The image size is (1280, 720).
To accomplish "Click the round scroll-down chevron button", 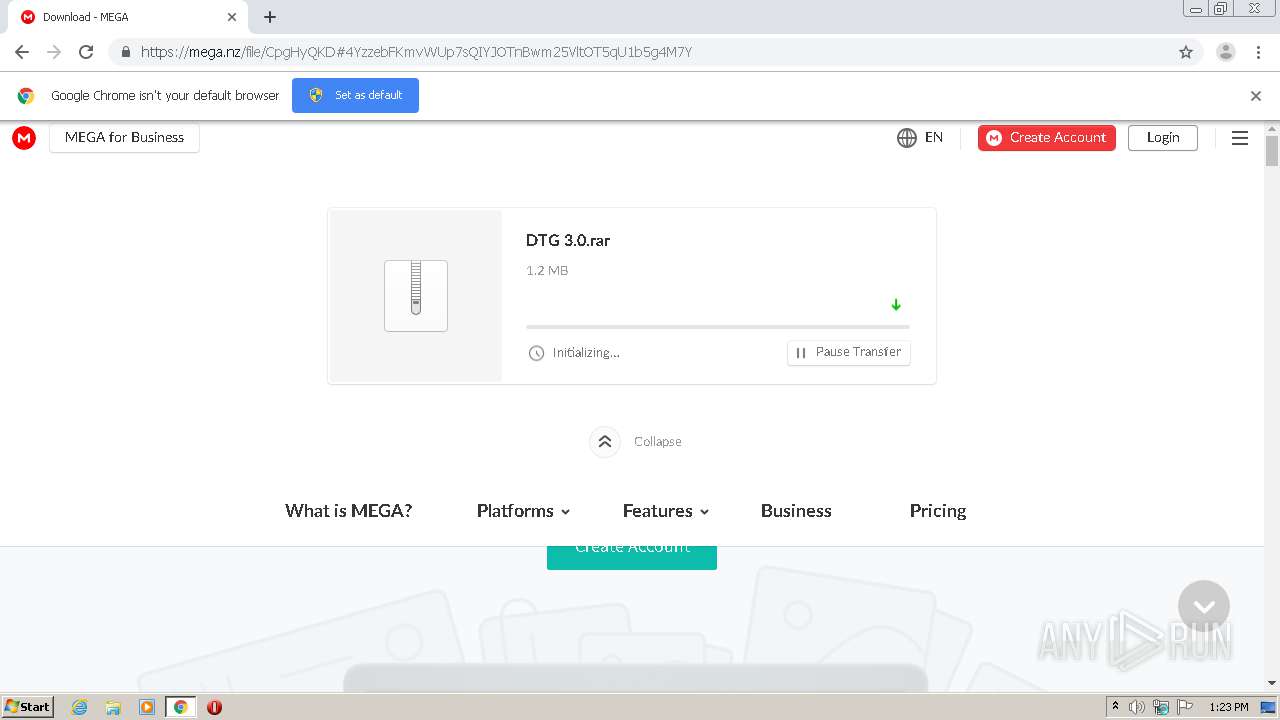I will (x=1204, y=606).
